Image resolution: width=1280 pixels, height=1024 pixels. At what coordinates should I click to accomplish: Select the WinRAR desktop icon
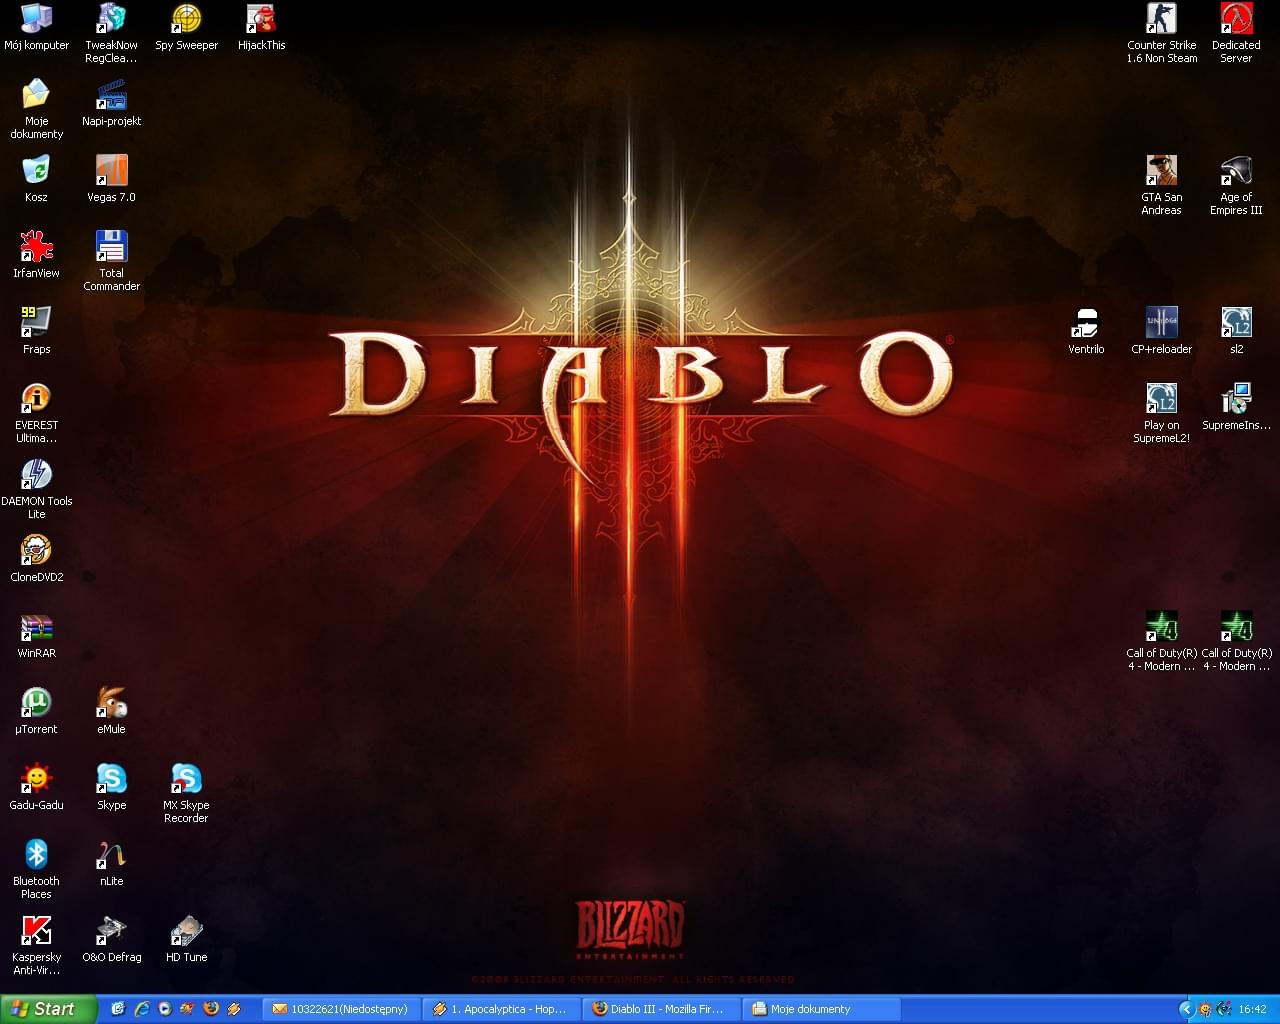(x=36, y=635)
